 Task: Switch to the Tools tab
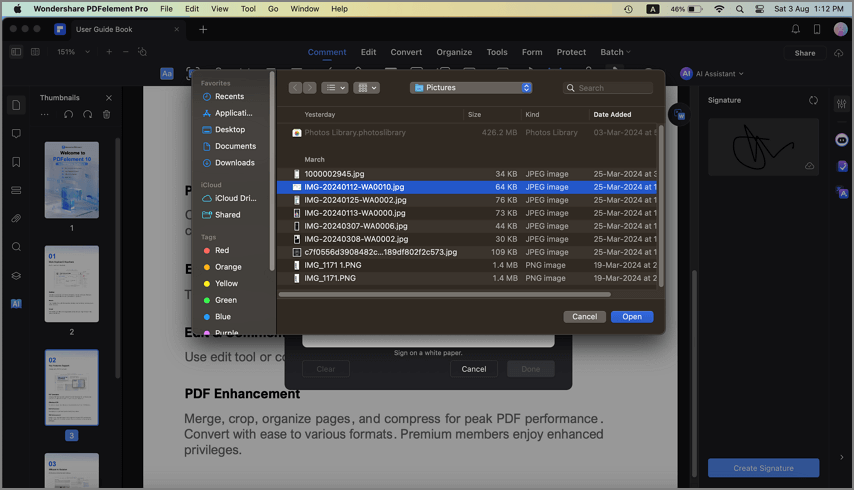pyautogui.click(x=497, y=52)
